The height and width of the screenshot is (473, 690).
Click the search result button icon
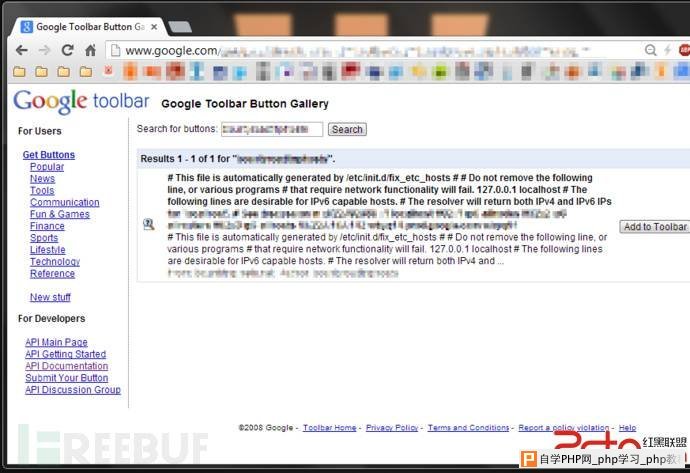149,224
